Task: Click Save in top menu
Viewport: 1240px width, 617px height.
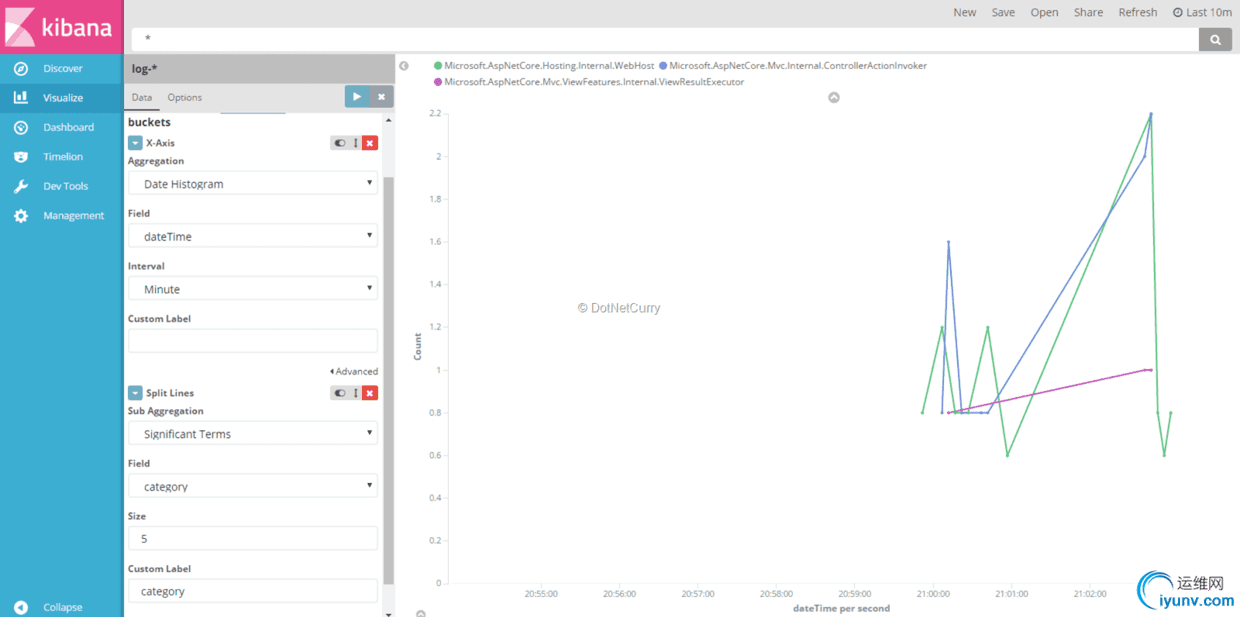Action: click(1003, 12)
